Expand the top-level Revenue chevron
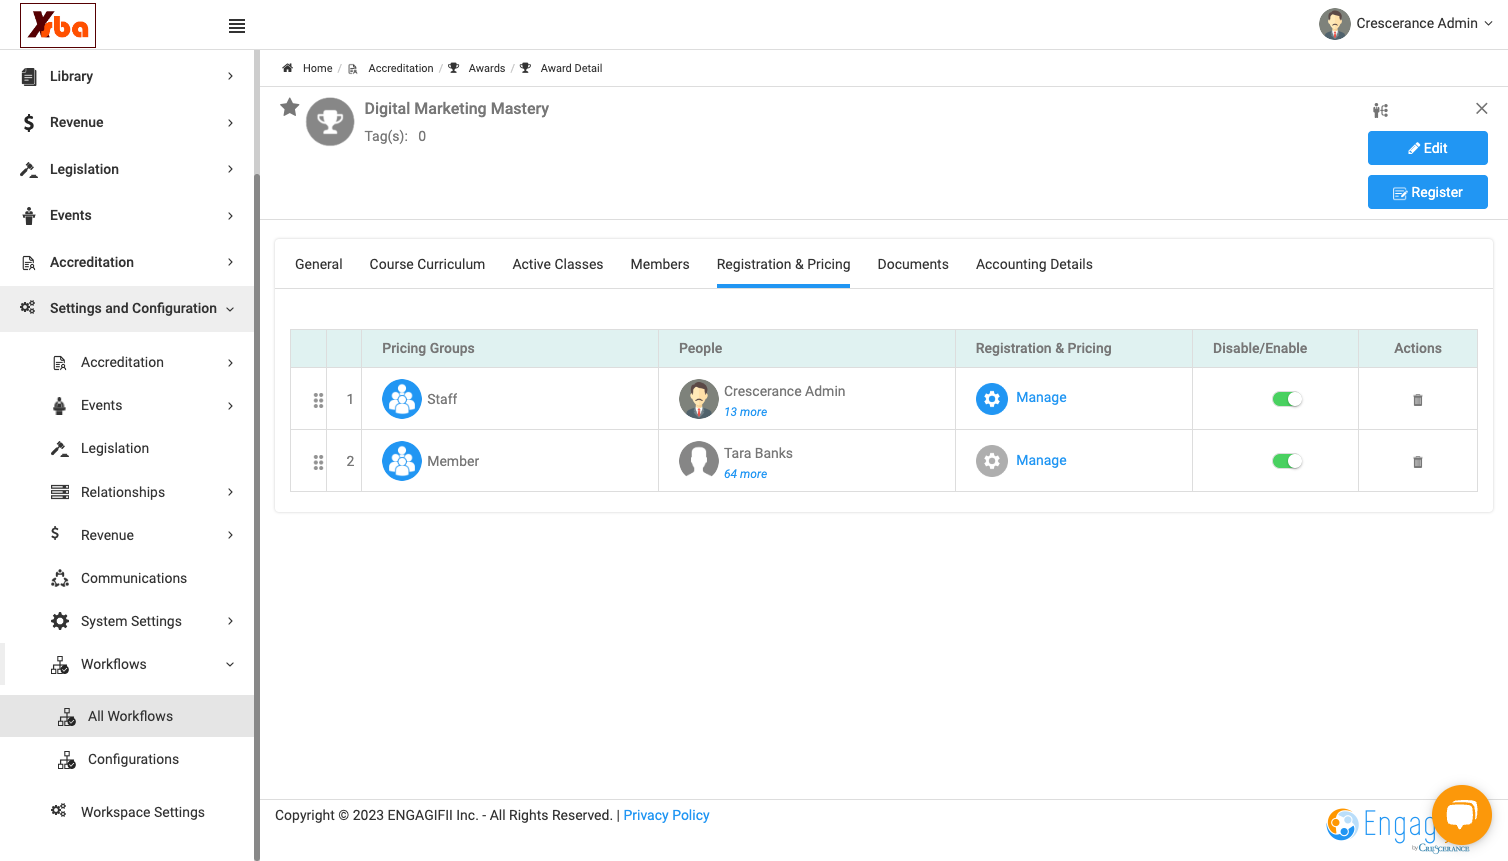 (230, 123)
